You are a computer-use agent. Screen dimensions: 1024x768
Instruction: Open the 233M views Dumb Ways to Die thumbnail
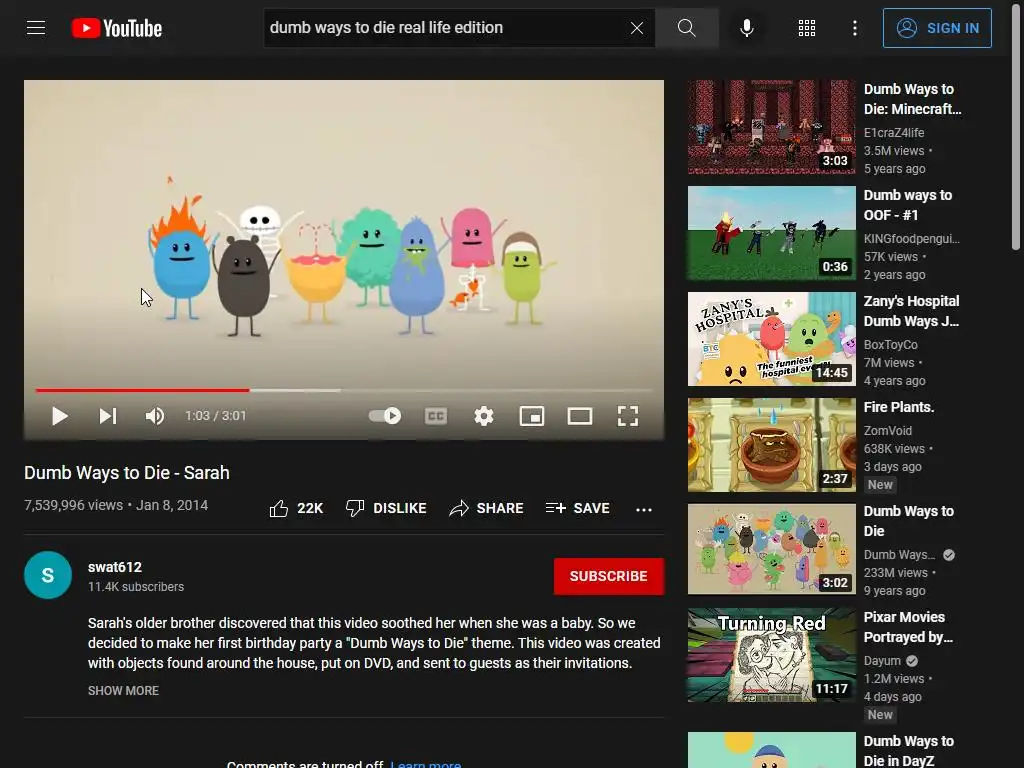click(x=771, y=549)
